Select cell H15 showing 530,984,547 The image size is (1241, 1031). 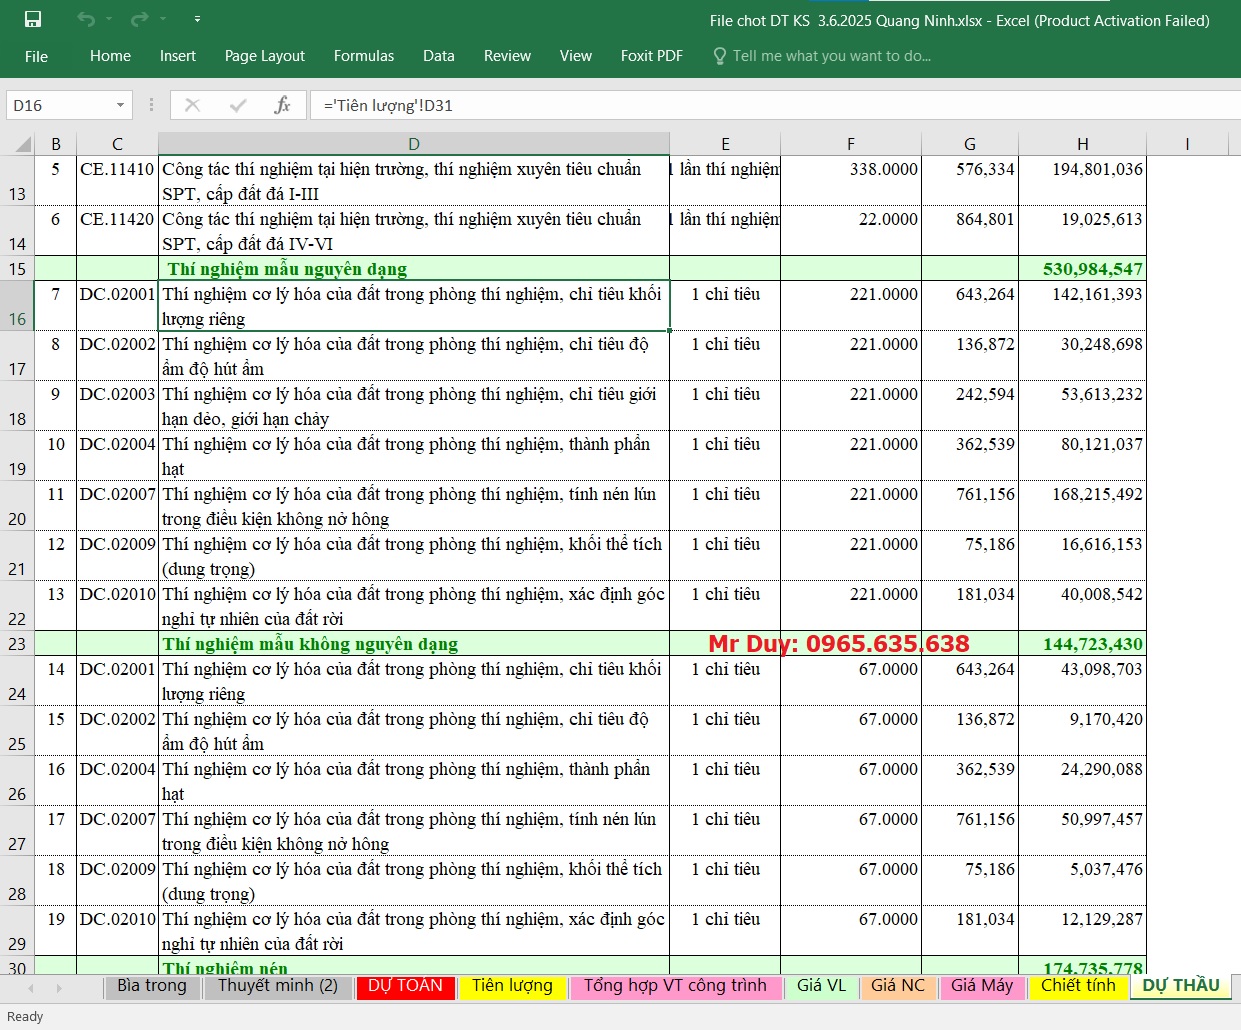click(1082, 268)
